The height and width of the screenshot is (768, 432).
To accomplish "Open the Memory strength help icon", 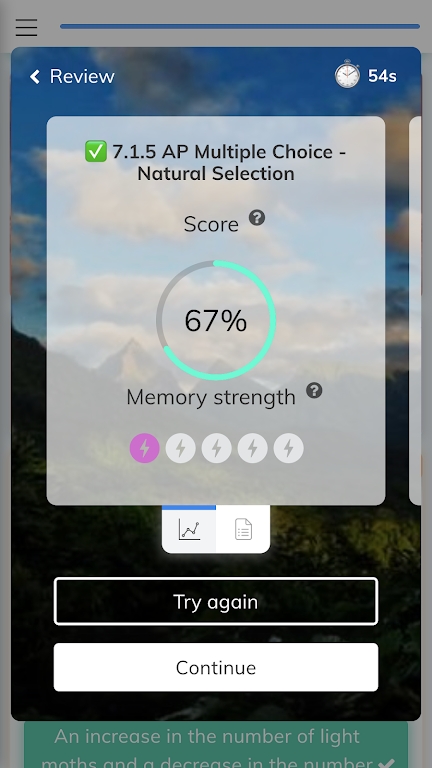I will point(314,390).
